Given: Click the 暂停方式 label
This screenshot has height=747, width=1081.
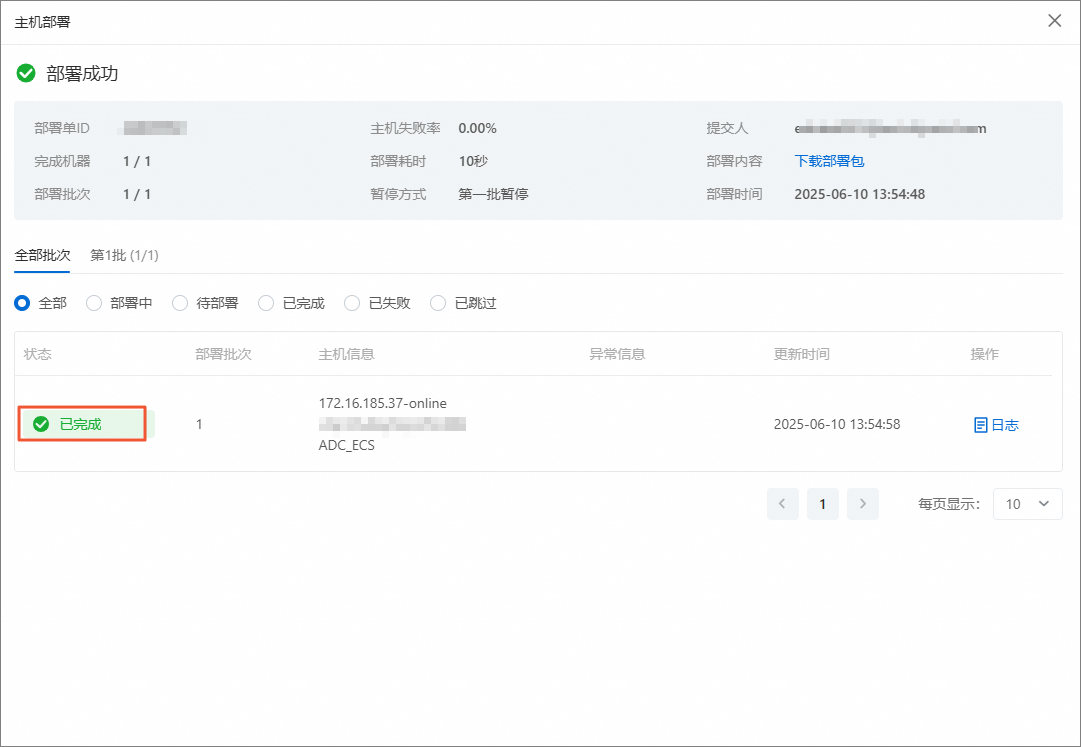Looking at the screenshot, I should pyautogui.click(x=398, y=194).
